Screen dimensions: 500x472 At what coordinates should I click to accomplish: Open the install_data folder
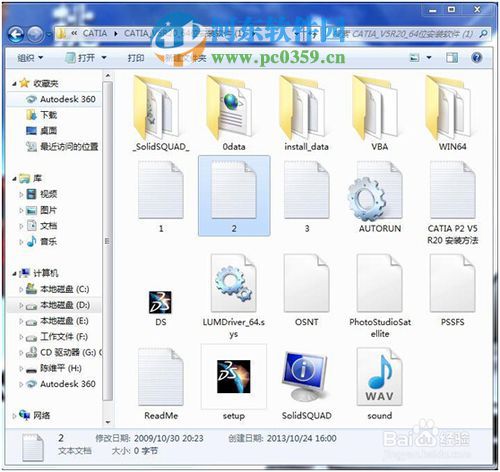[x=306, y=113]
